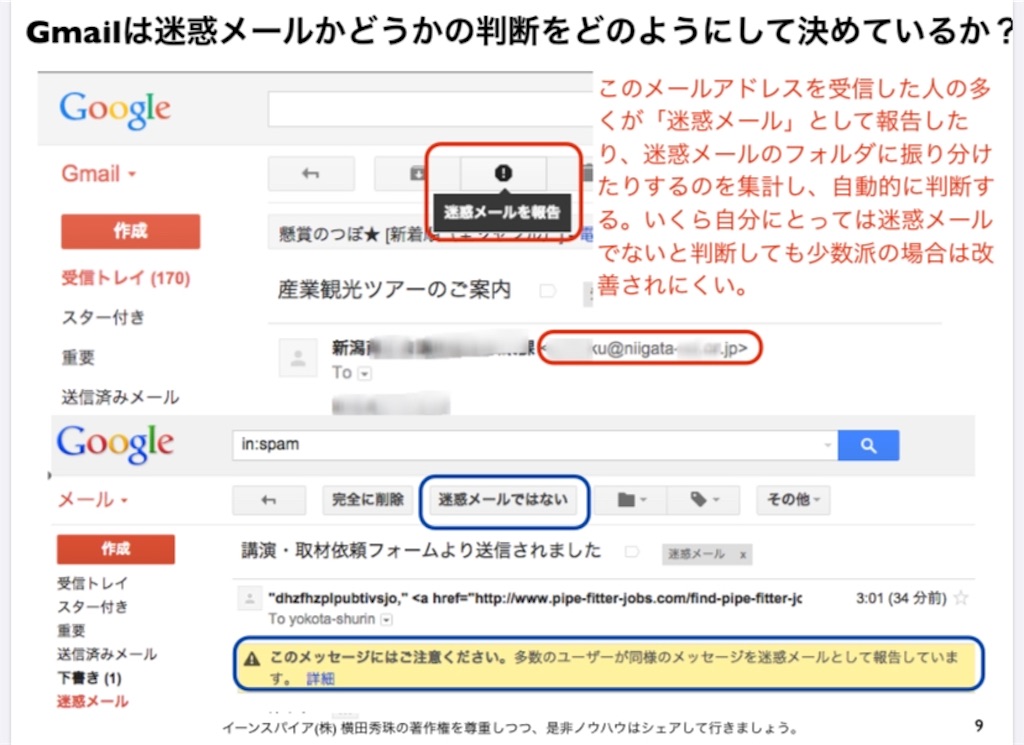The width and height of the screenshot is (1024, 745).
Task: Open スター付き in lower sidebar
Action: coord(92,607)
